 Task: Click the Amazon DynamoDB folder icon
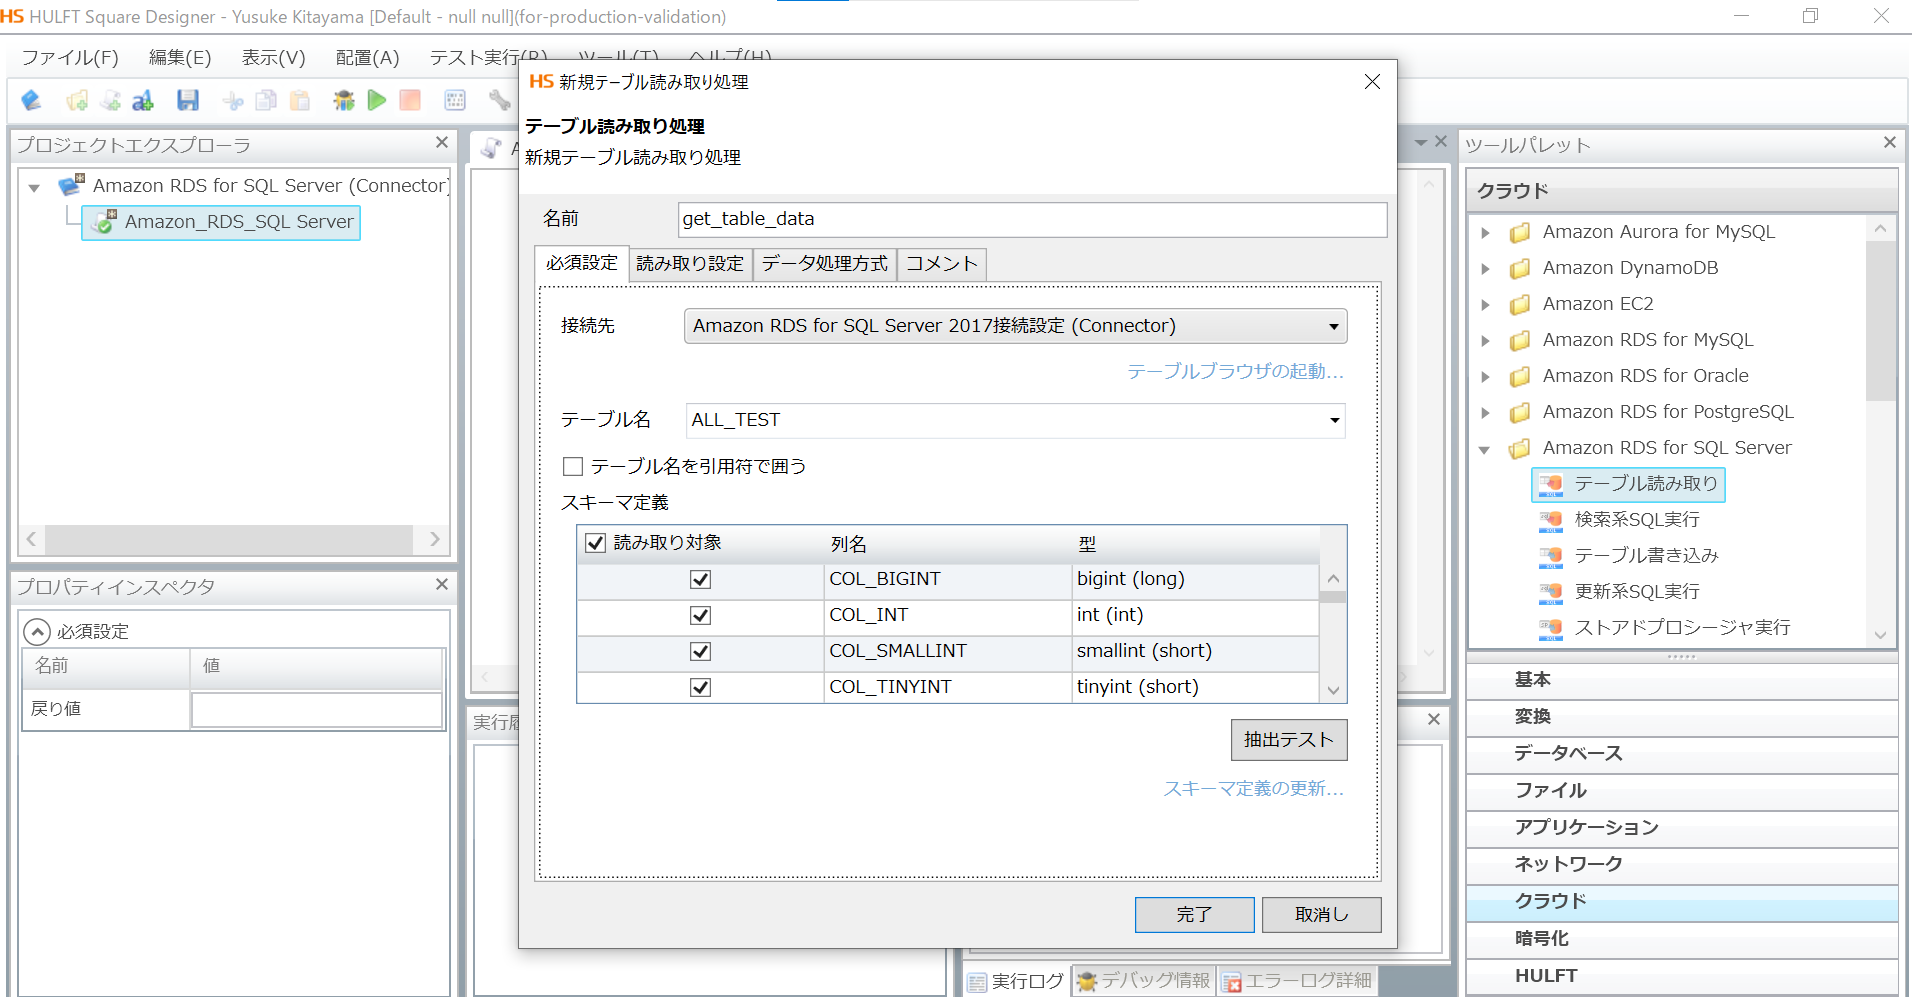click(x=1520, y=268)
